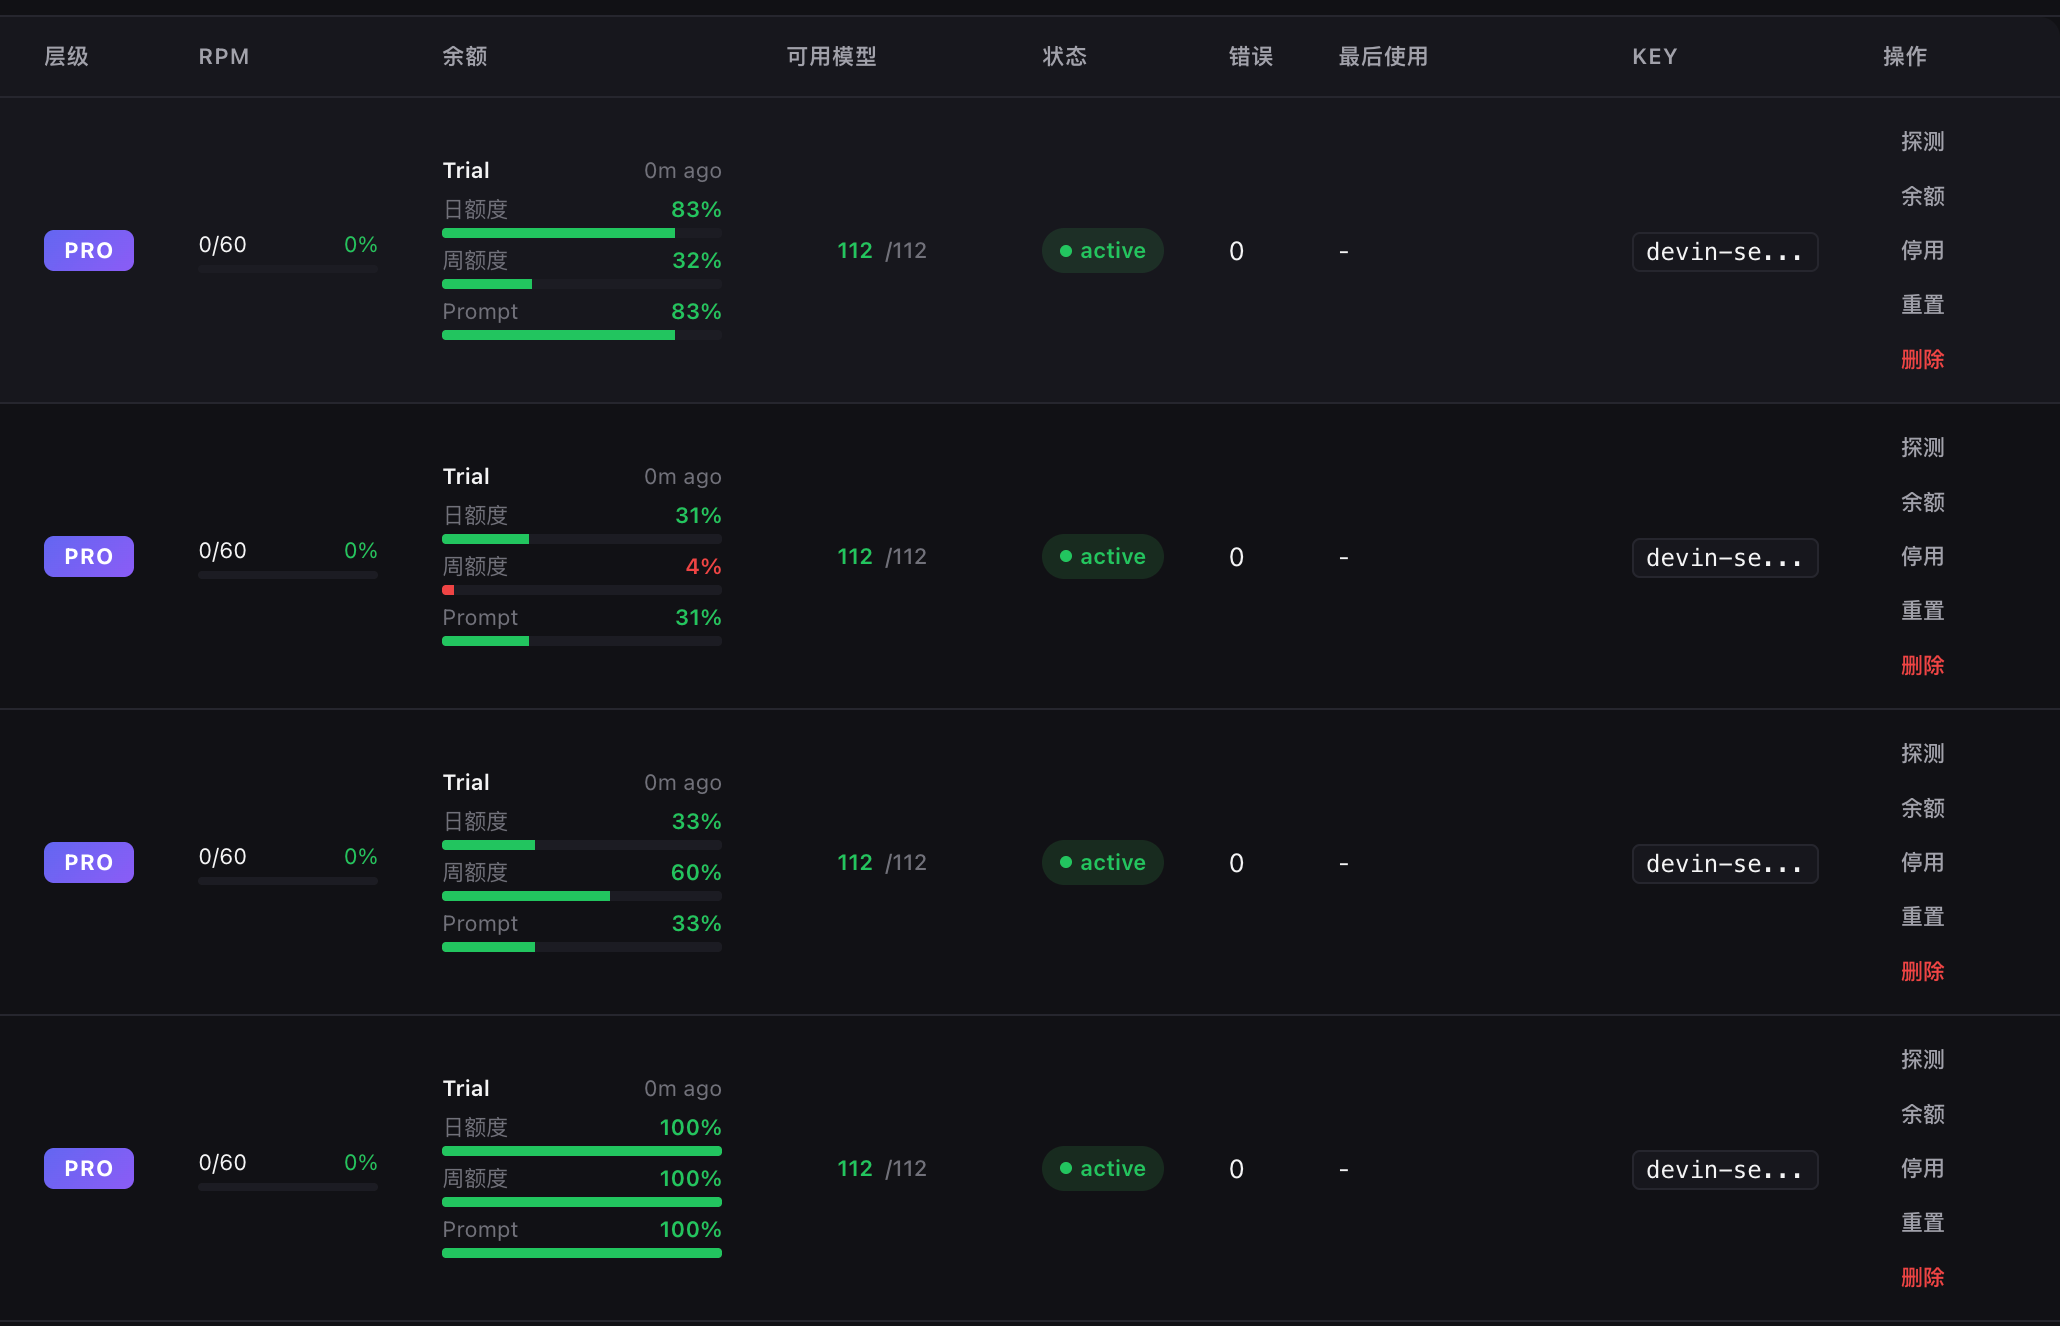Viewport: 2060px width, 1326px height.
Task: Click the first row's devin-se... key chip
Action: (1724, 252)
